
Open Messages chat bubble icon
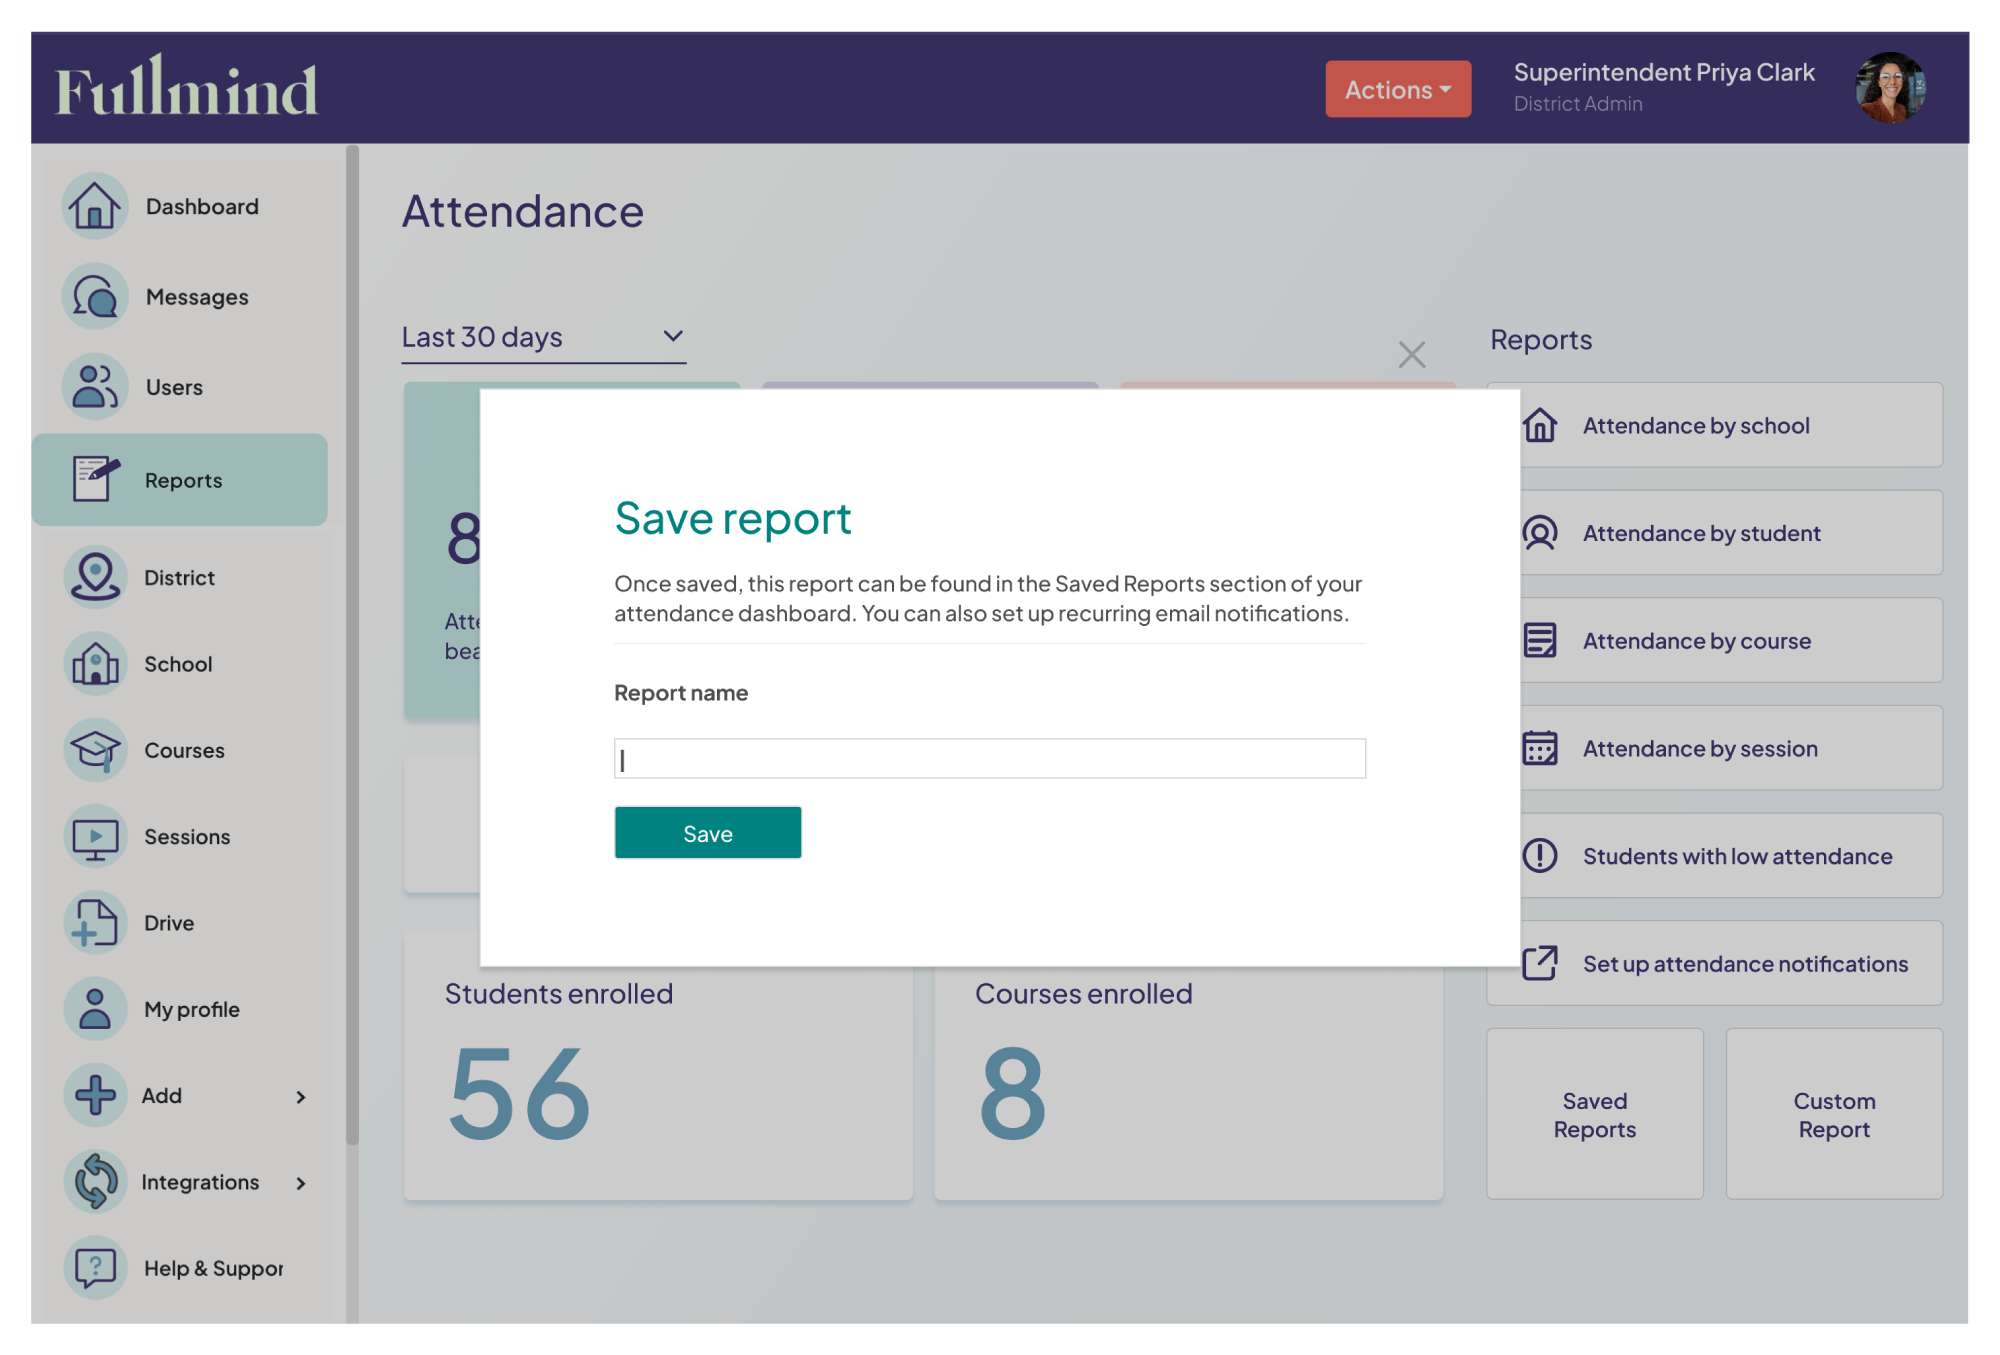tap(95, 297)
